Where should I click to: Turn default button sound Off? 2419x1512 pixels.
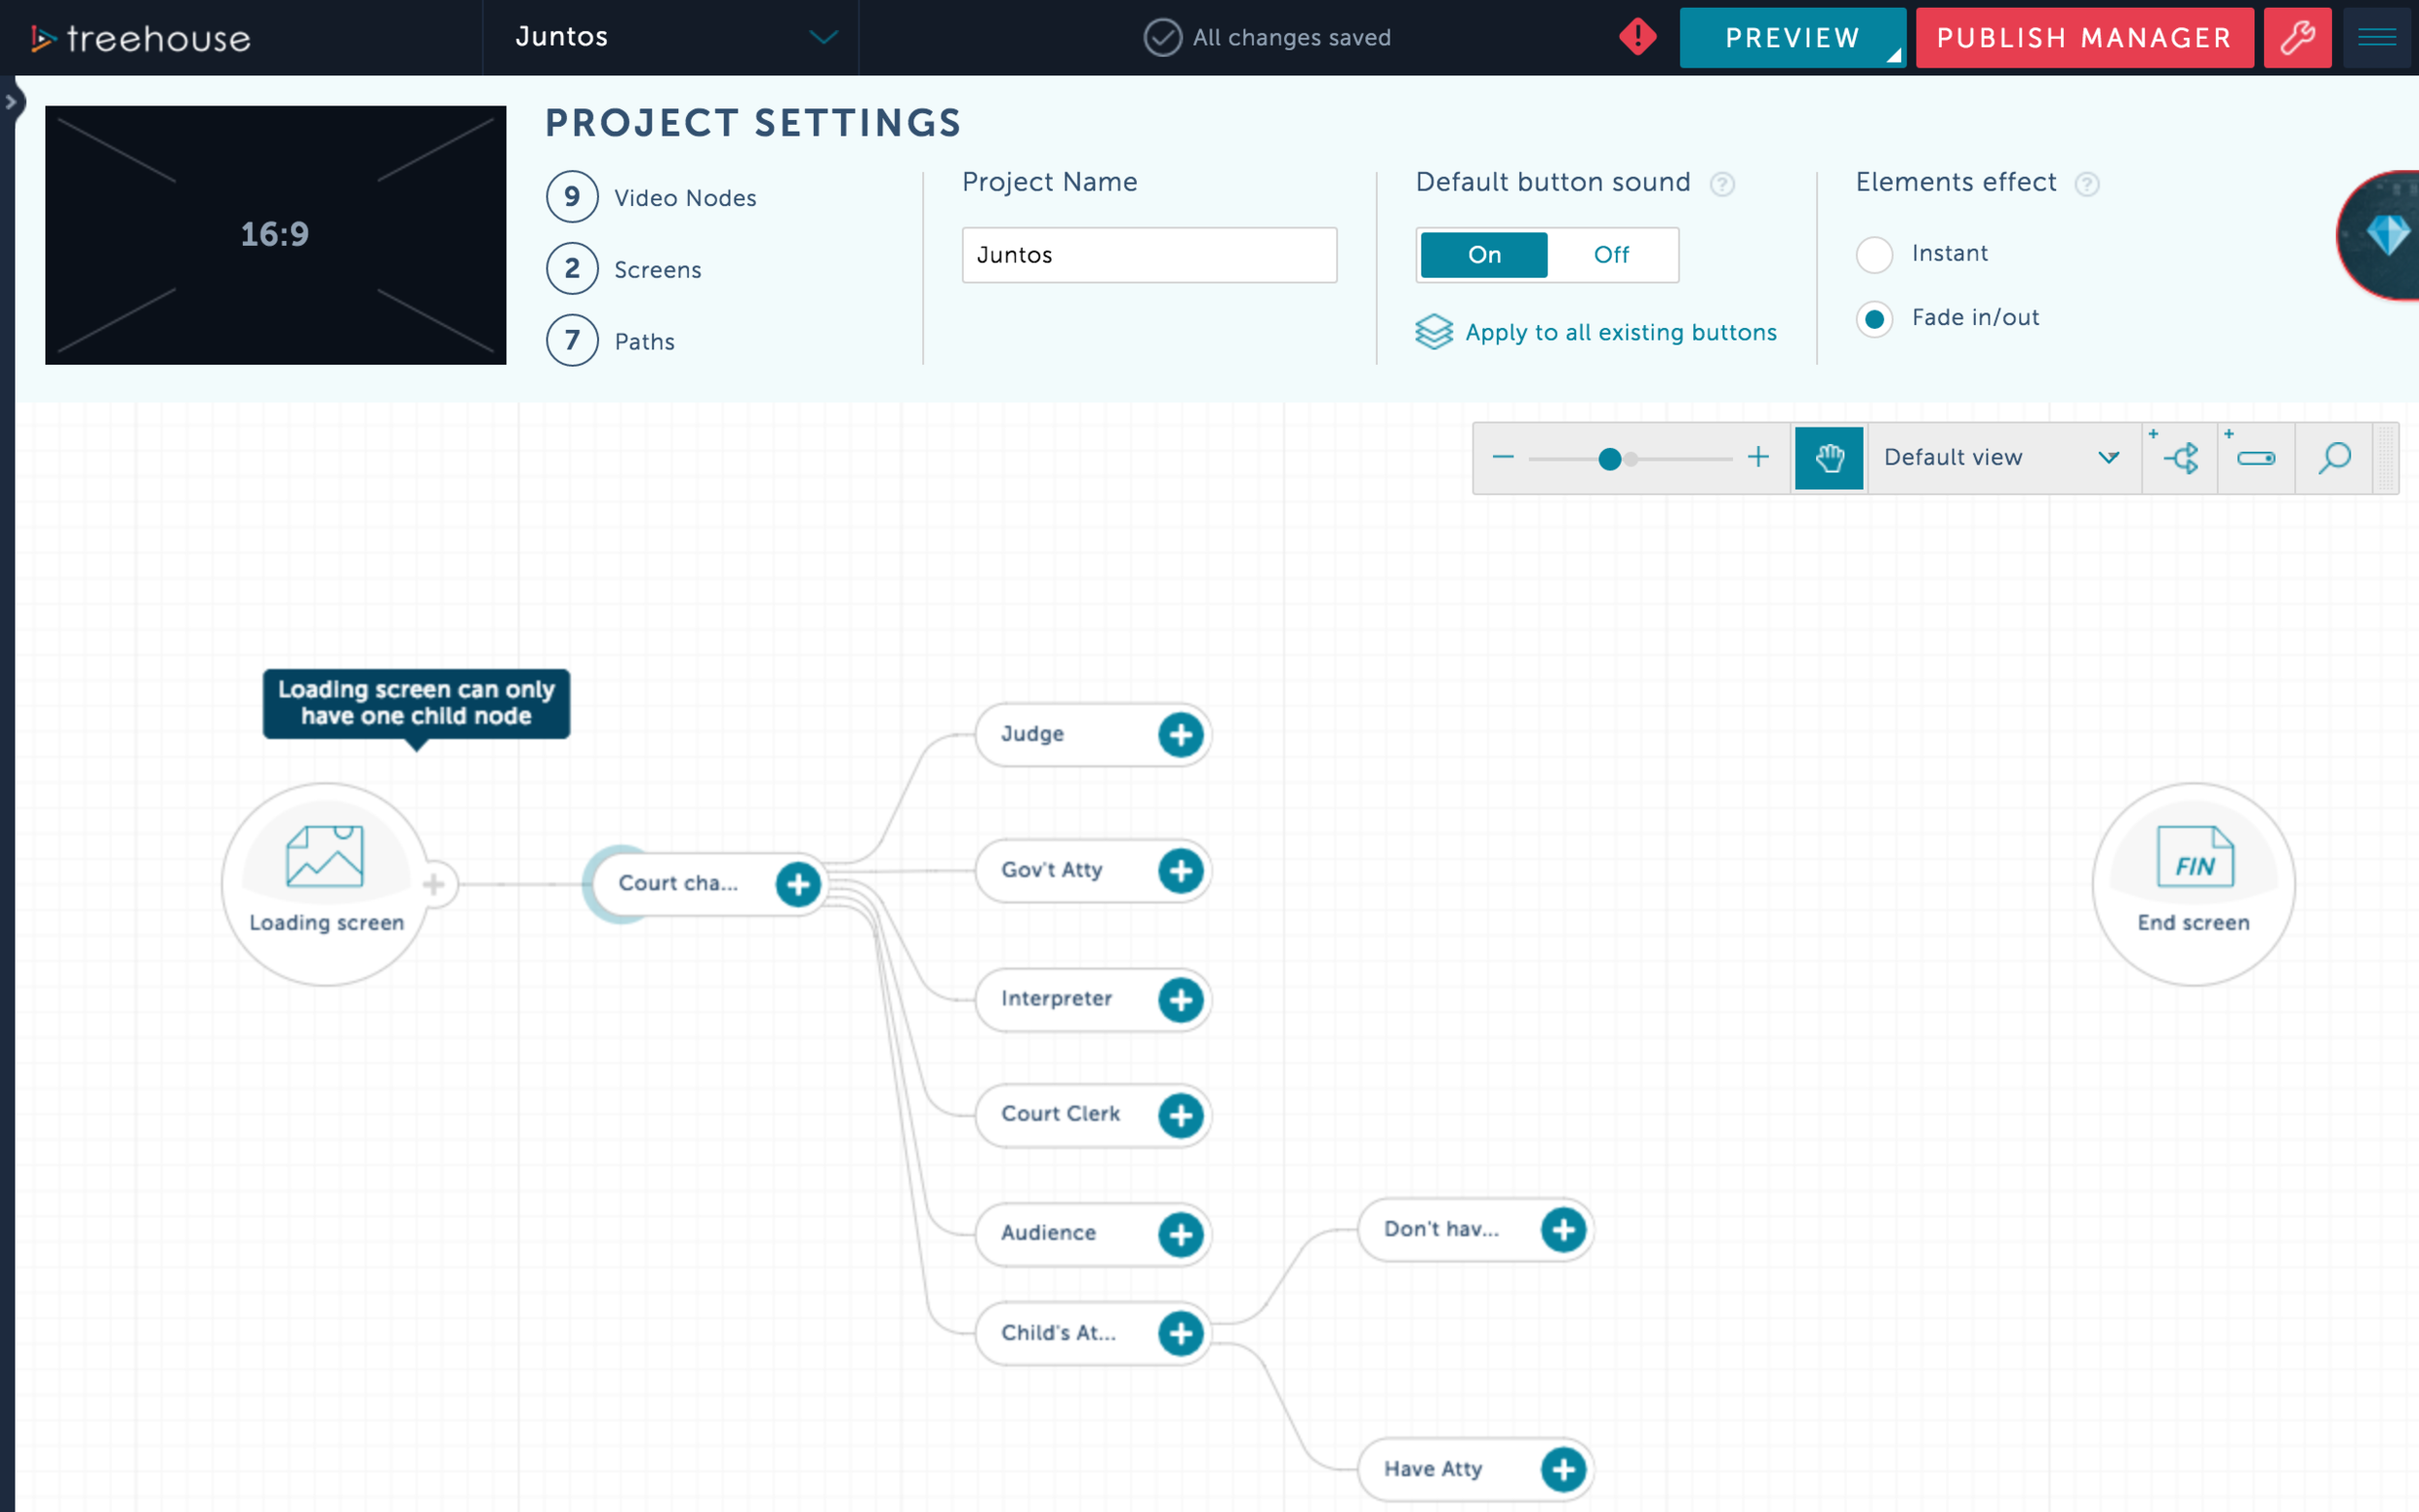coord(1611,255)
